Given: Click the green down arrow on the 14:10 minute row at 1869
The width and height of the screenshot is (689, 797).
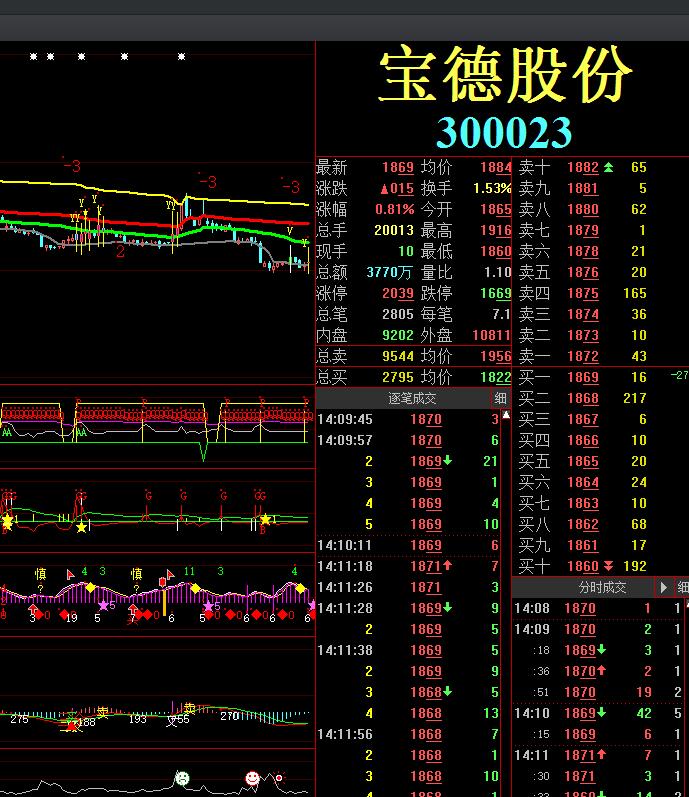Looking at the screenshot, I should (601, 713).
